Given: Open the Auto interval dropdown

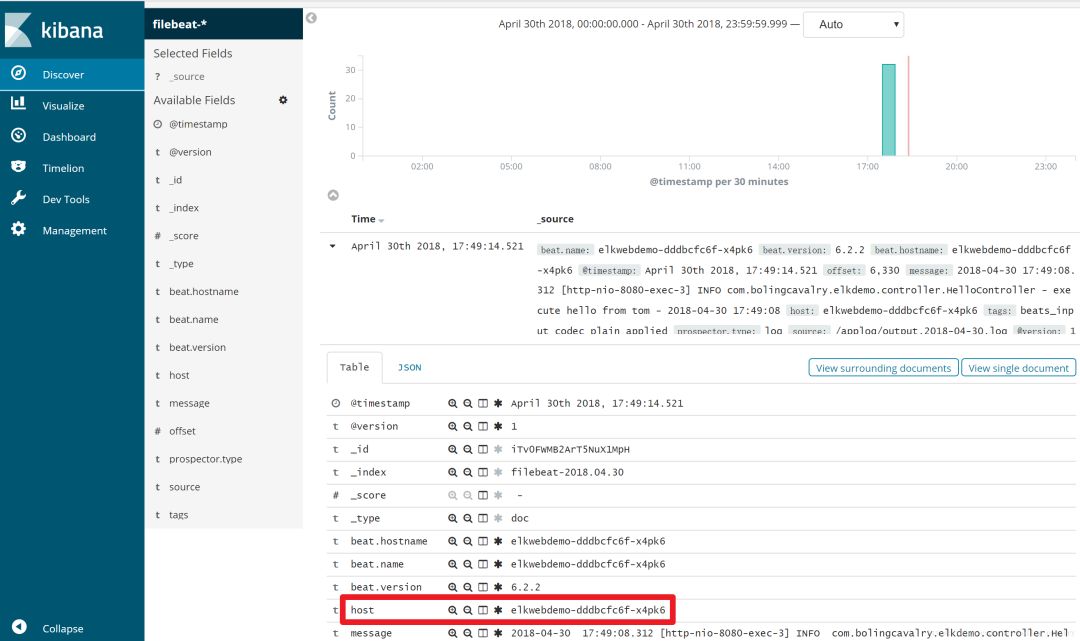Looking at the screenshot, I should (x=855, y=23).
